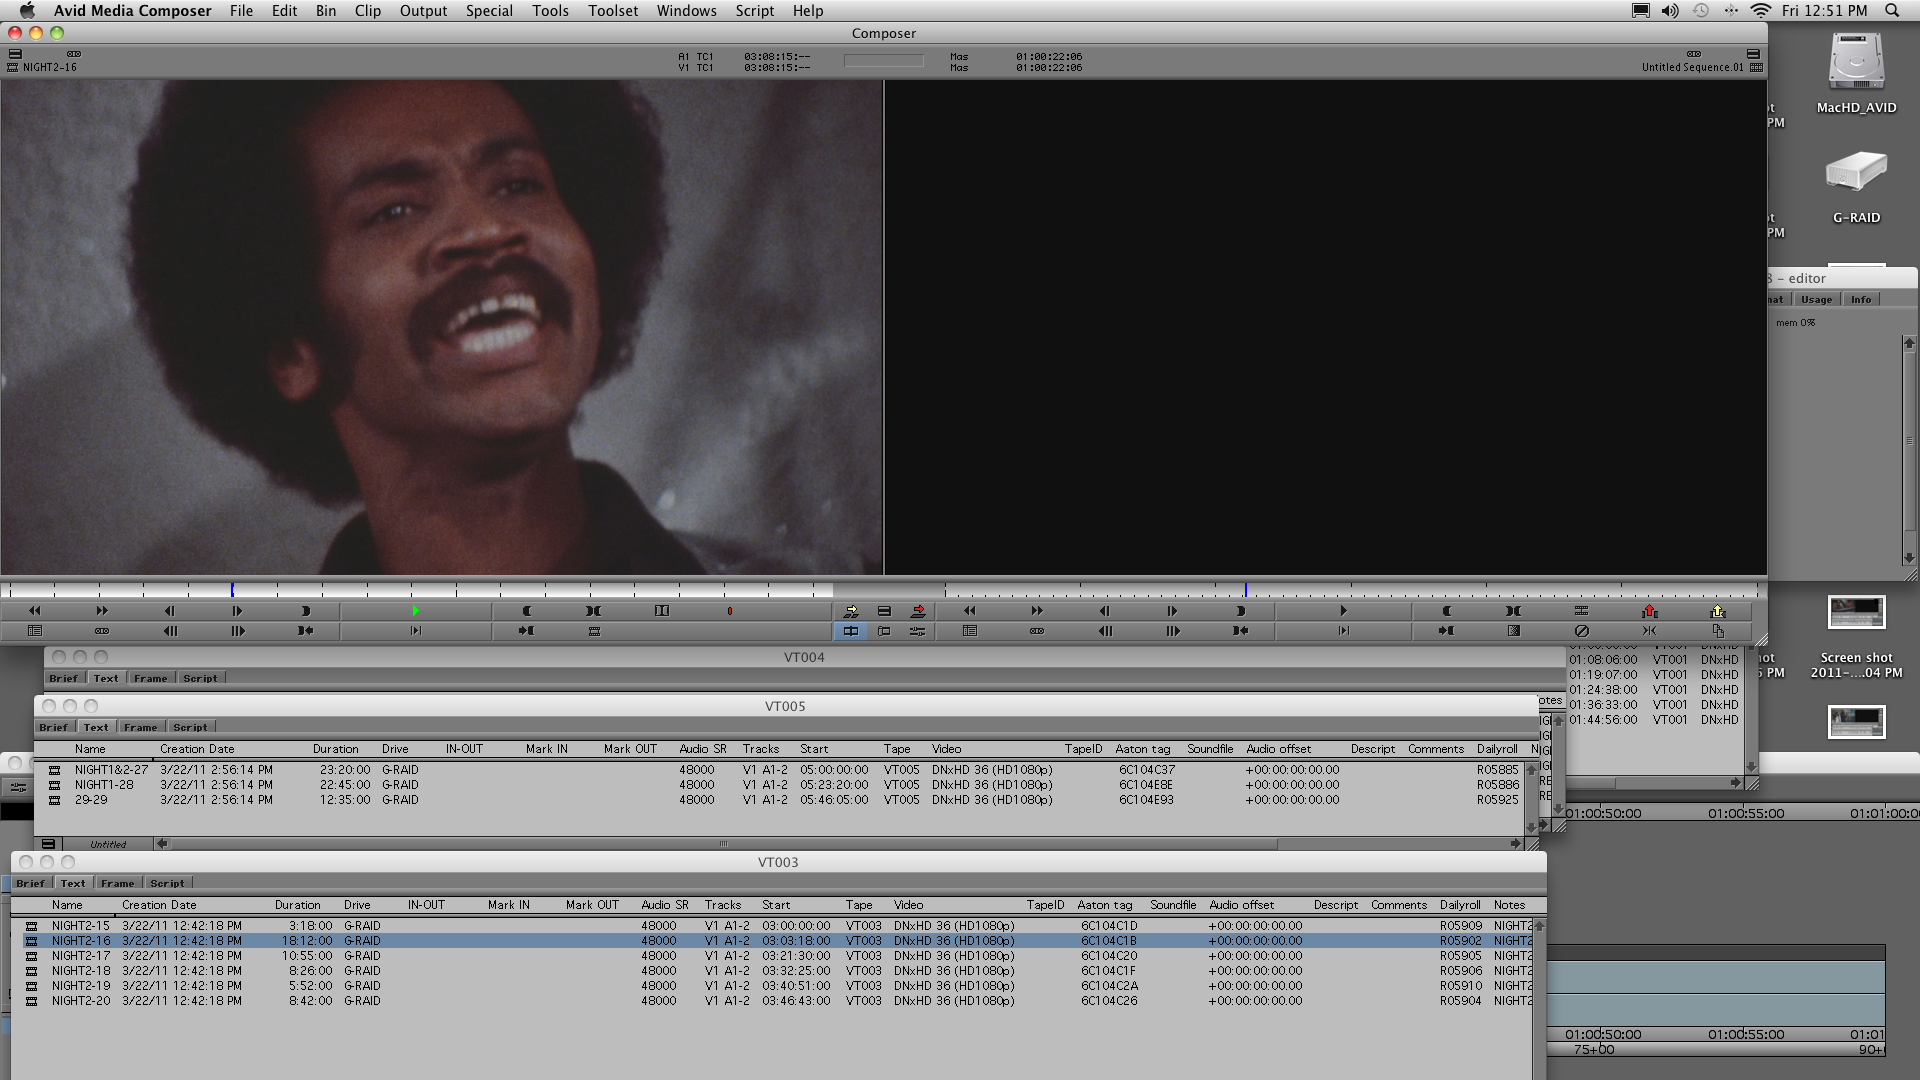
Task: Open the Toolset menu
Action: point(612,11)
